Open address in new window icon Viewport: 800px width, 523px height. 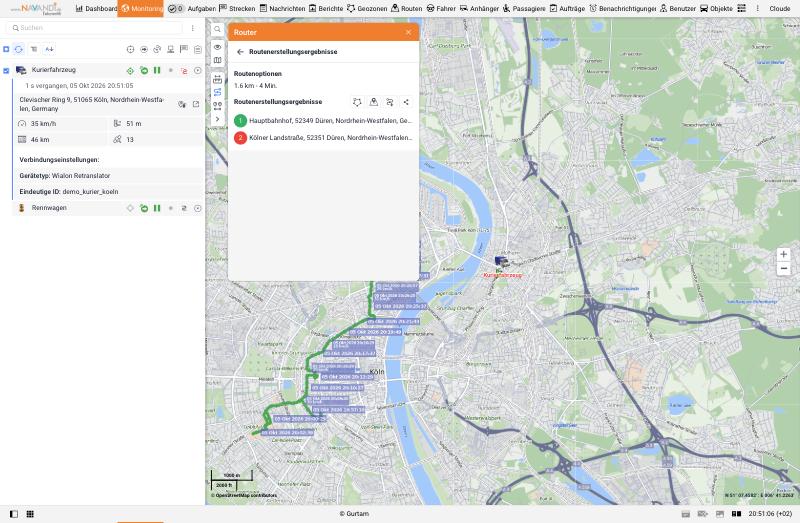(196, 104)
